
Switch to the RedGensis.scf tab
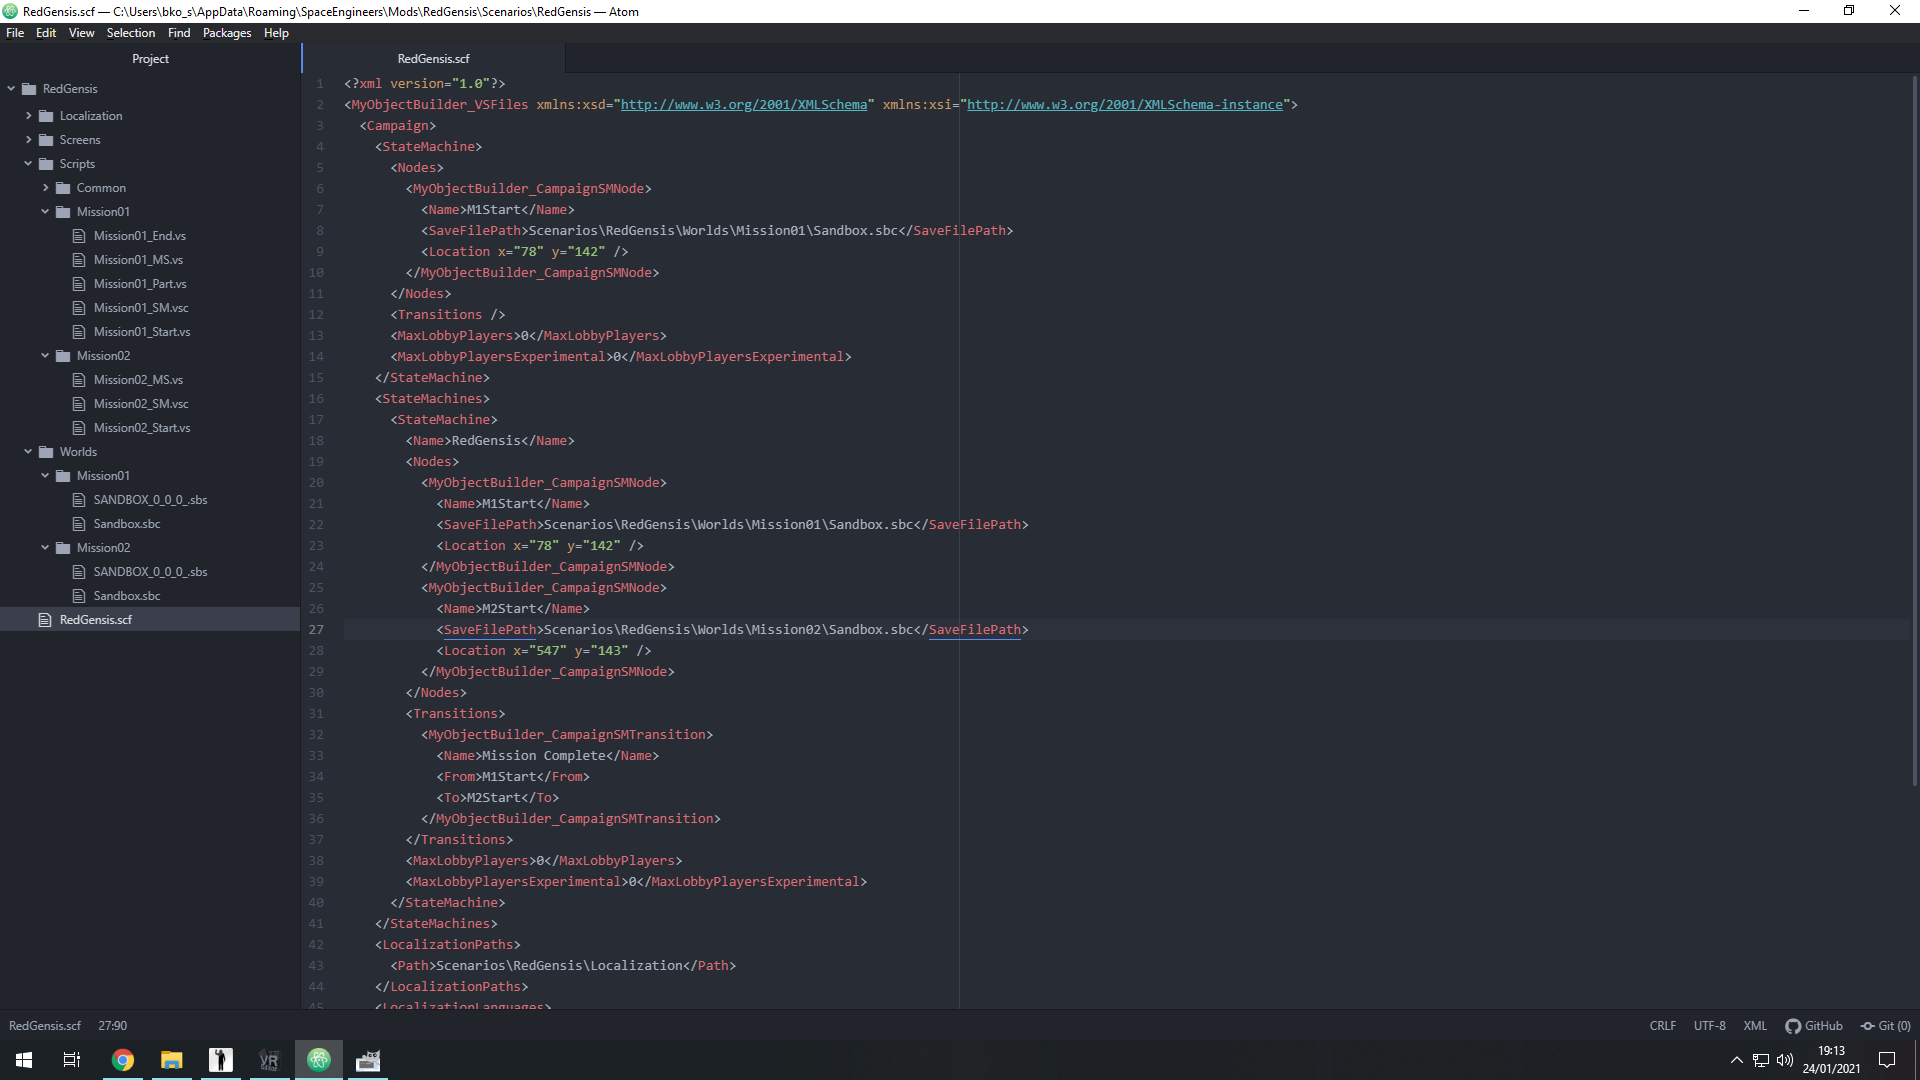tap(433, 59)
